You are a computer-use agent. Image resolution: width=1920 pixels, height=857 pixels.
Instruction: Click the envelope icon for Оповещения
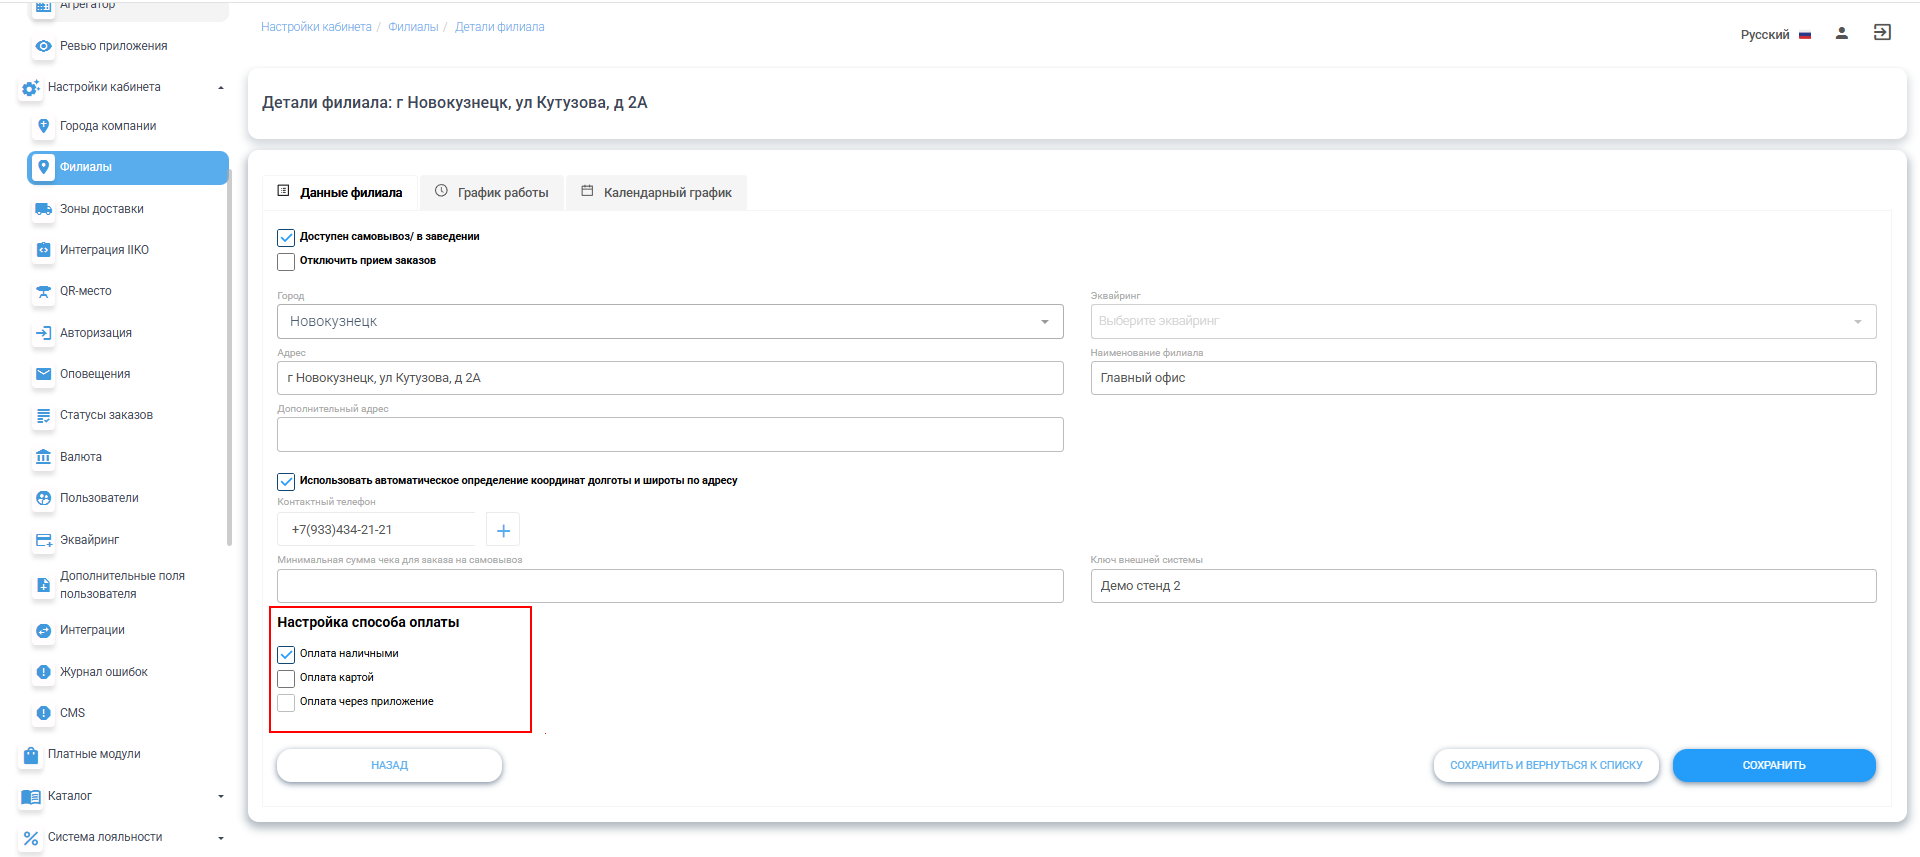[43, 374]
